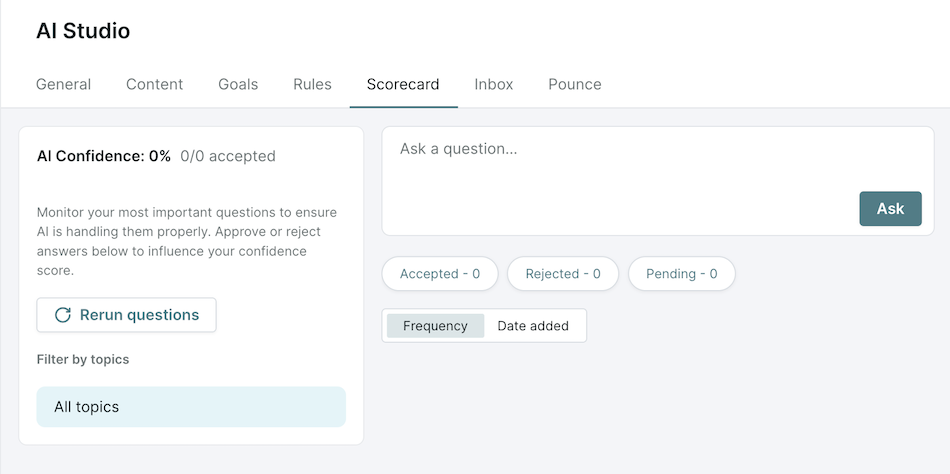Click the AI Confidence: 0% label
The width and height of the screenshot is (950, 474).
(x=104, y=156)
